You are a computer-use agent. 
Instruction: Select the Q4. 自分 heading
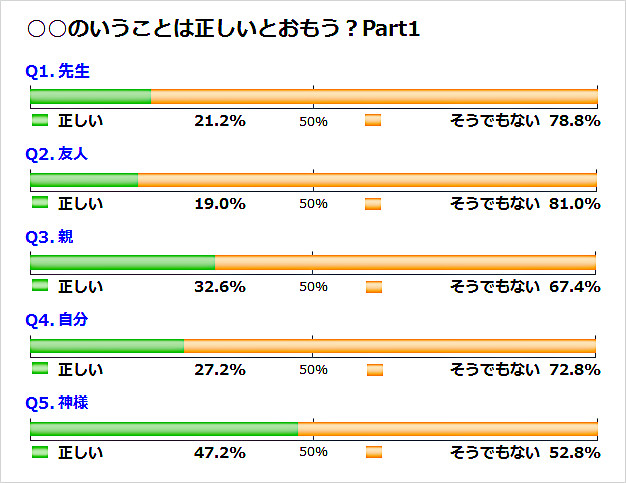(x=57, y=320)
